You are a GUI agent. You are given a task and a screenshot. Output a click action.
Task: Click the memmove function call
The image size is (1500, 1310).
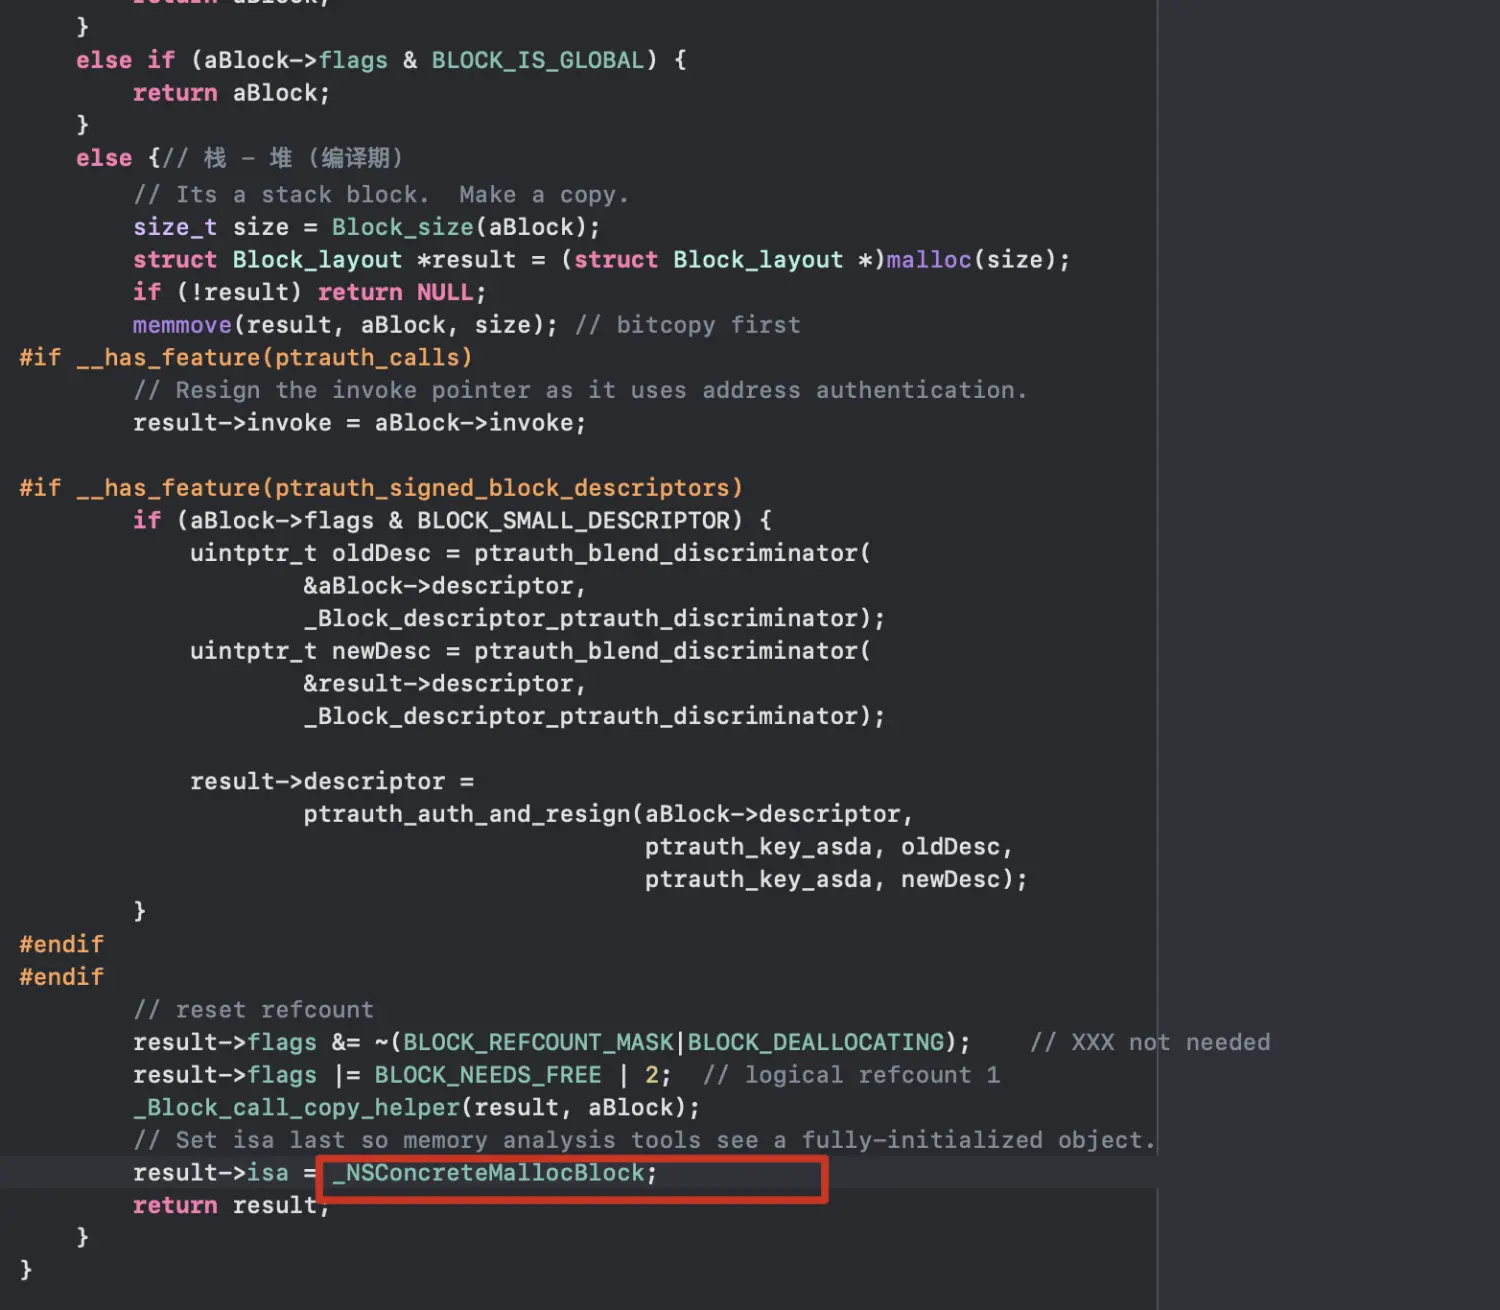[182, 325]
